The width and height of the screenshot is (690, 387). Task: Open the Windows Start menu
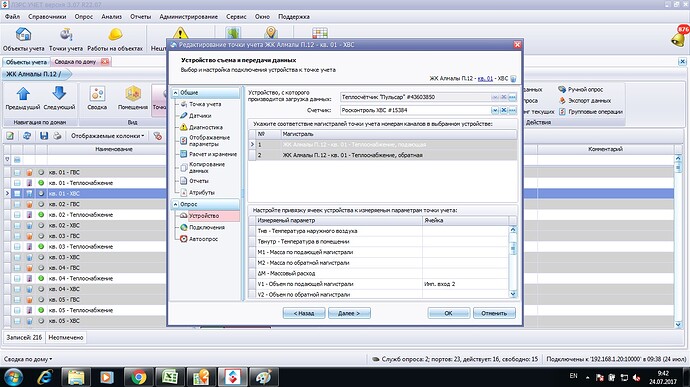13,377
